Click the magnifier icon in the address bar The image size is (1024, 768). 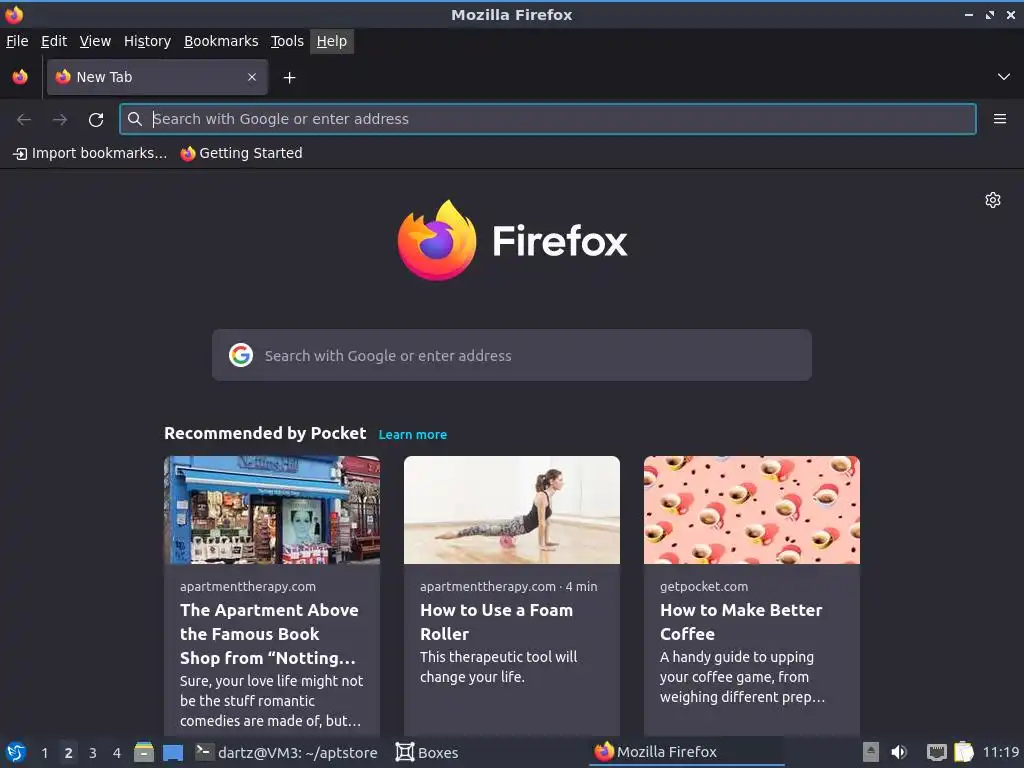click(x=135, y=119)
